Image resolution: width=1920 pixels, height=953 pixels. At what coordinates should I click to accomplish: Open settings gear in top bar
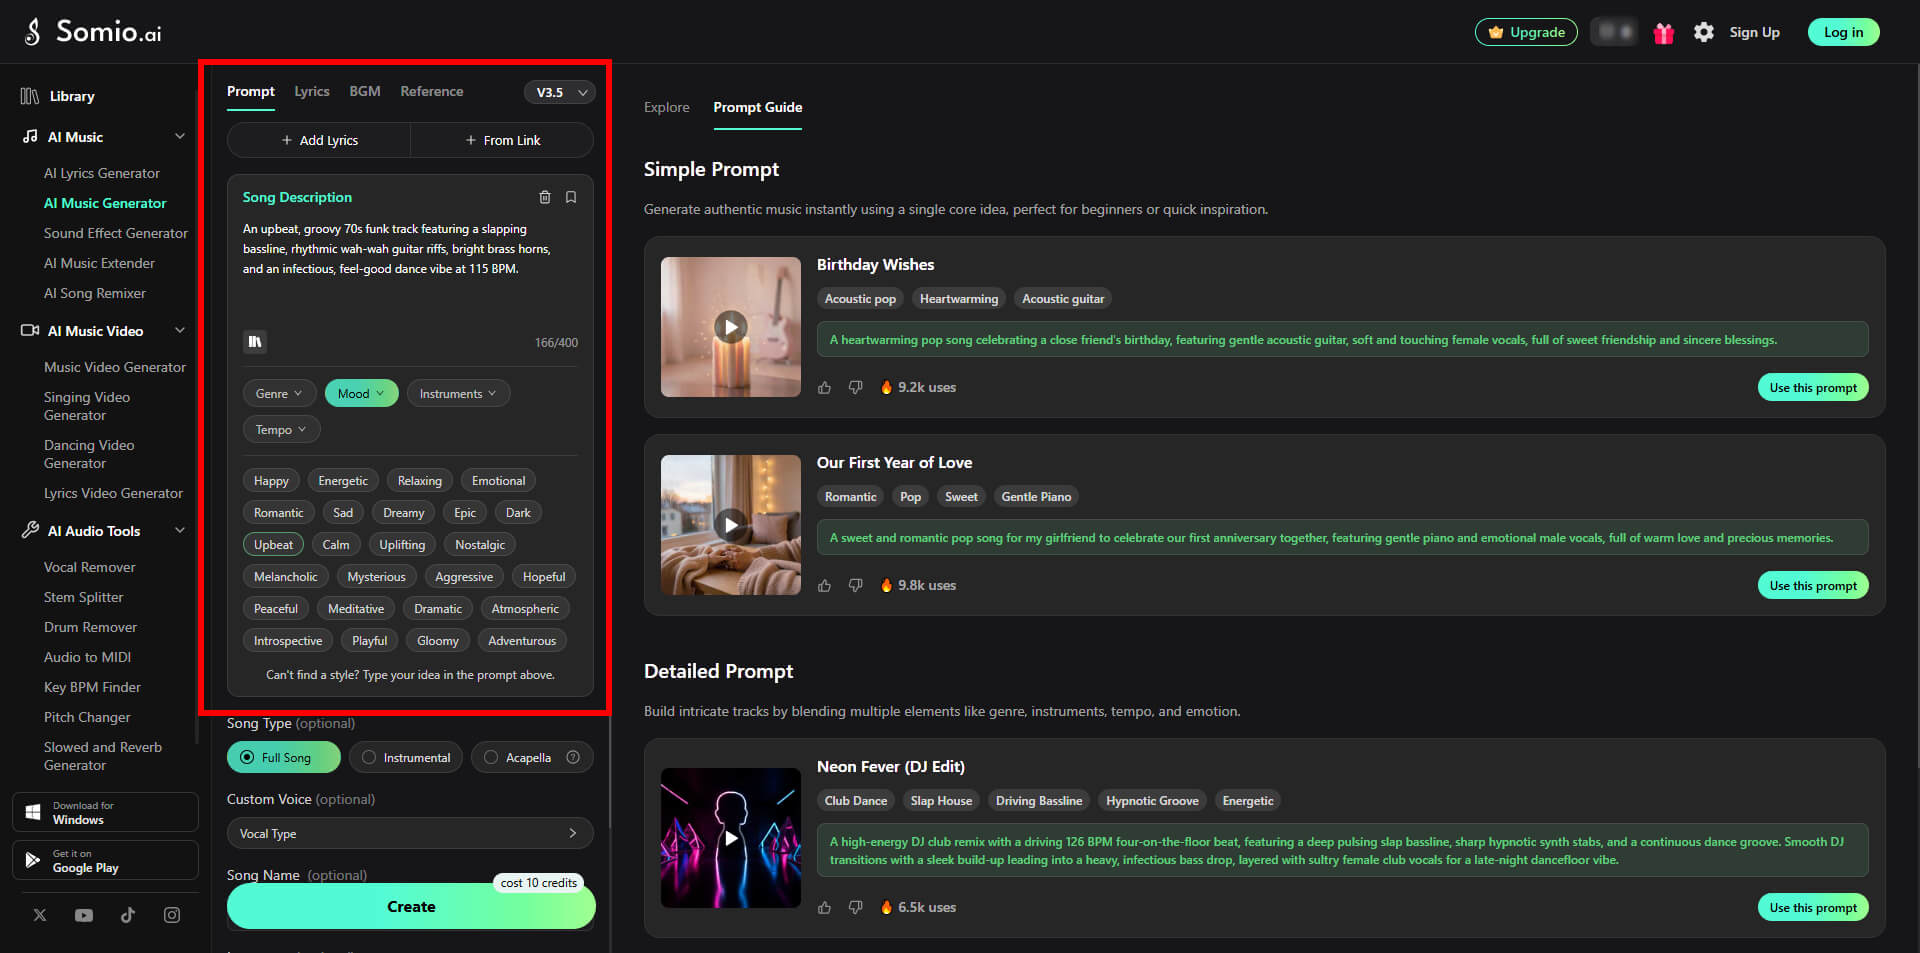coord(1704,33)
